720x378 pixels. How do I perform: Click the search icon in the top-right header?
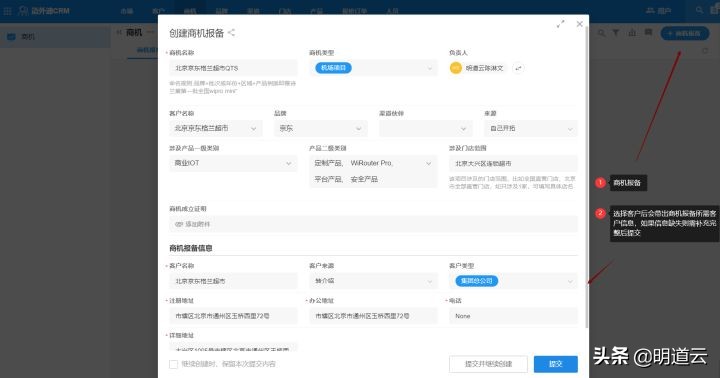[699, 10]
